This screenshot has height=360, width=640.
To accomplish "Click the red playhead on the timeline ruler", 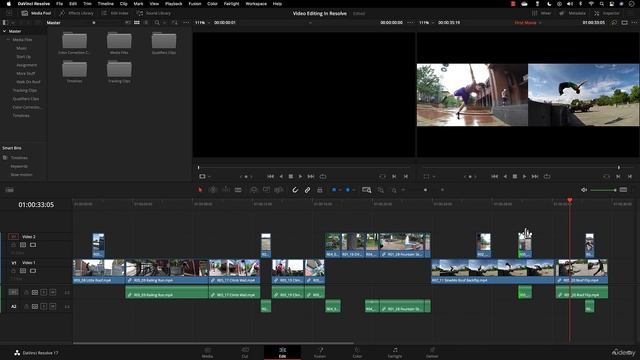I will click(x=570, y=200).
